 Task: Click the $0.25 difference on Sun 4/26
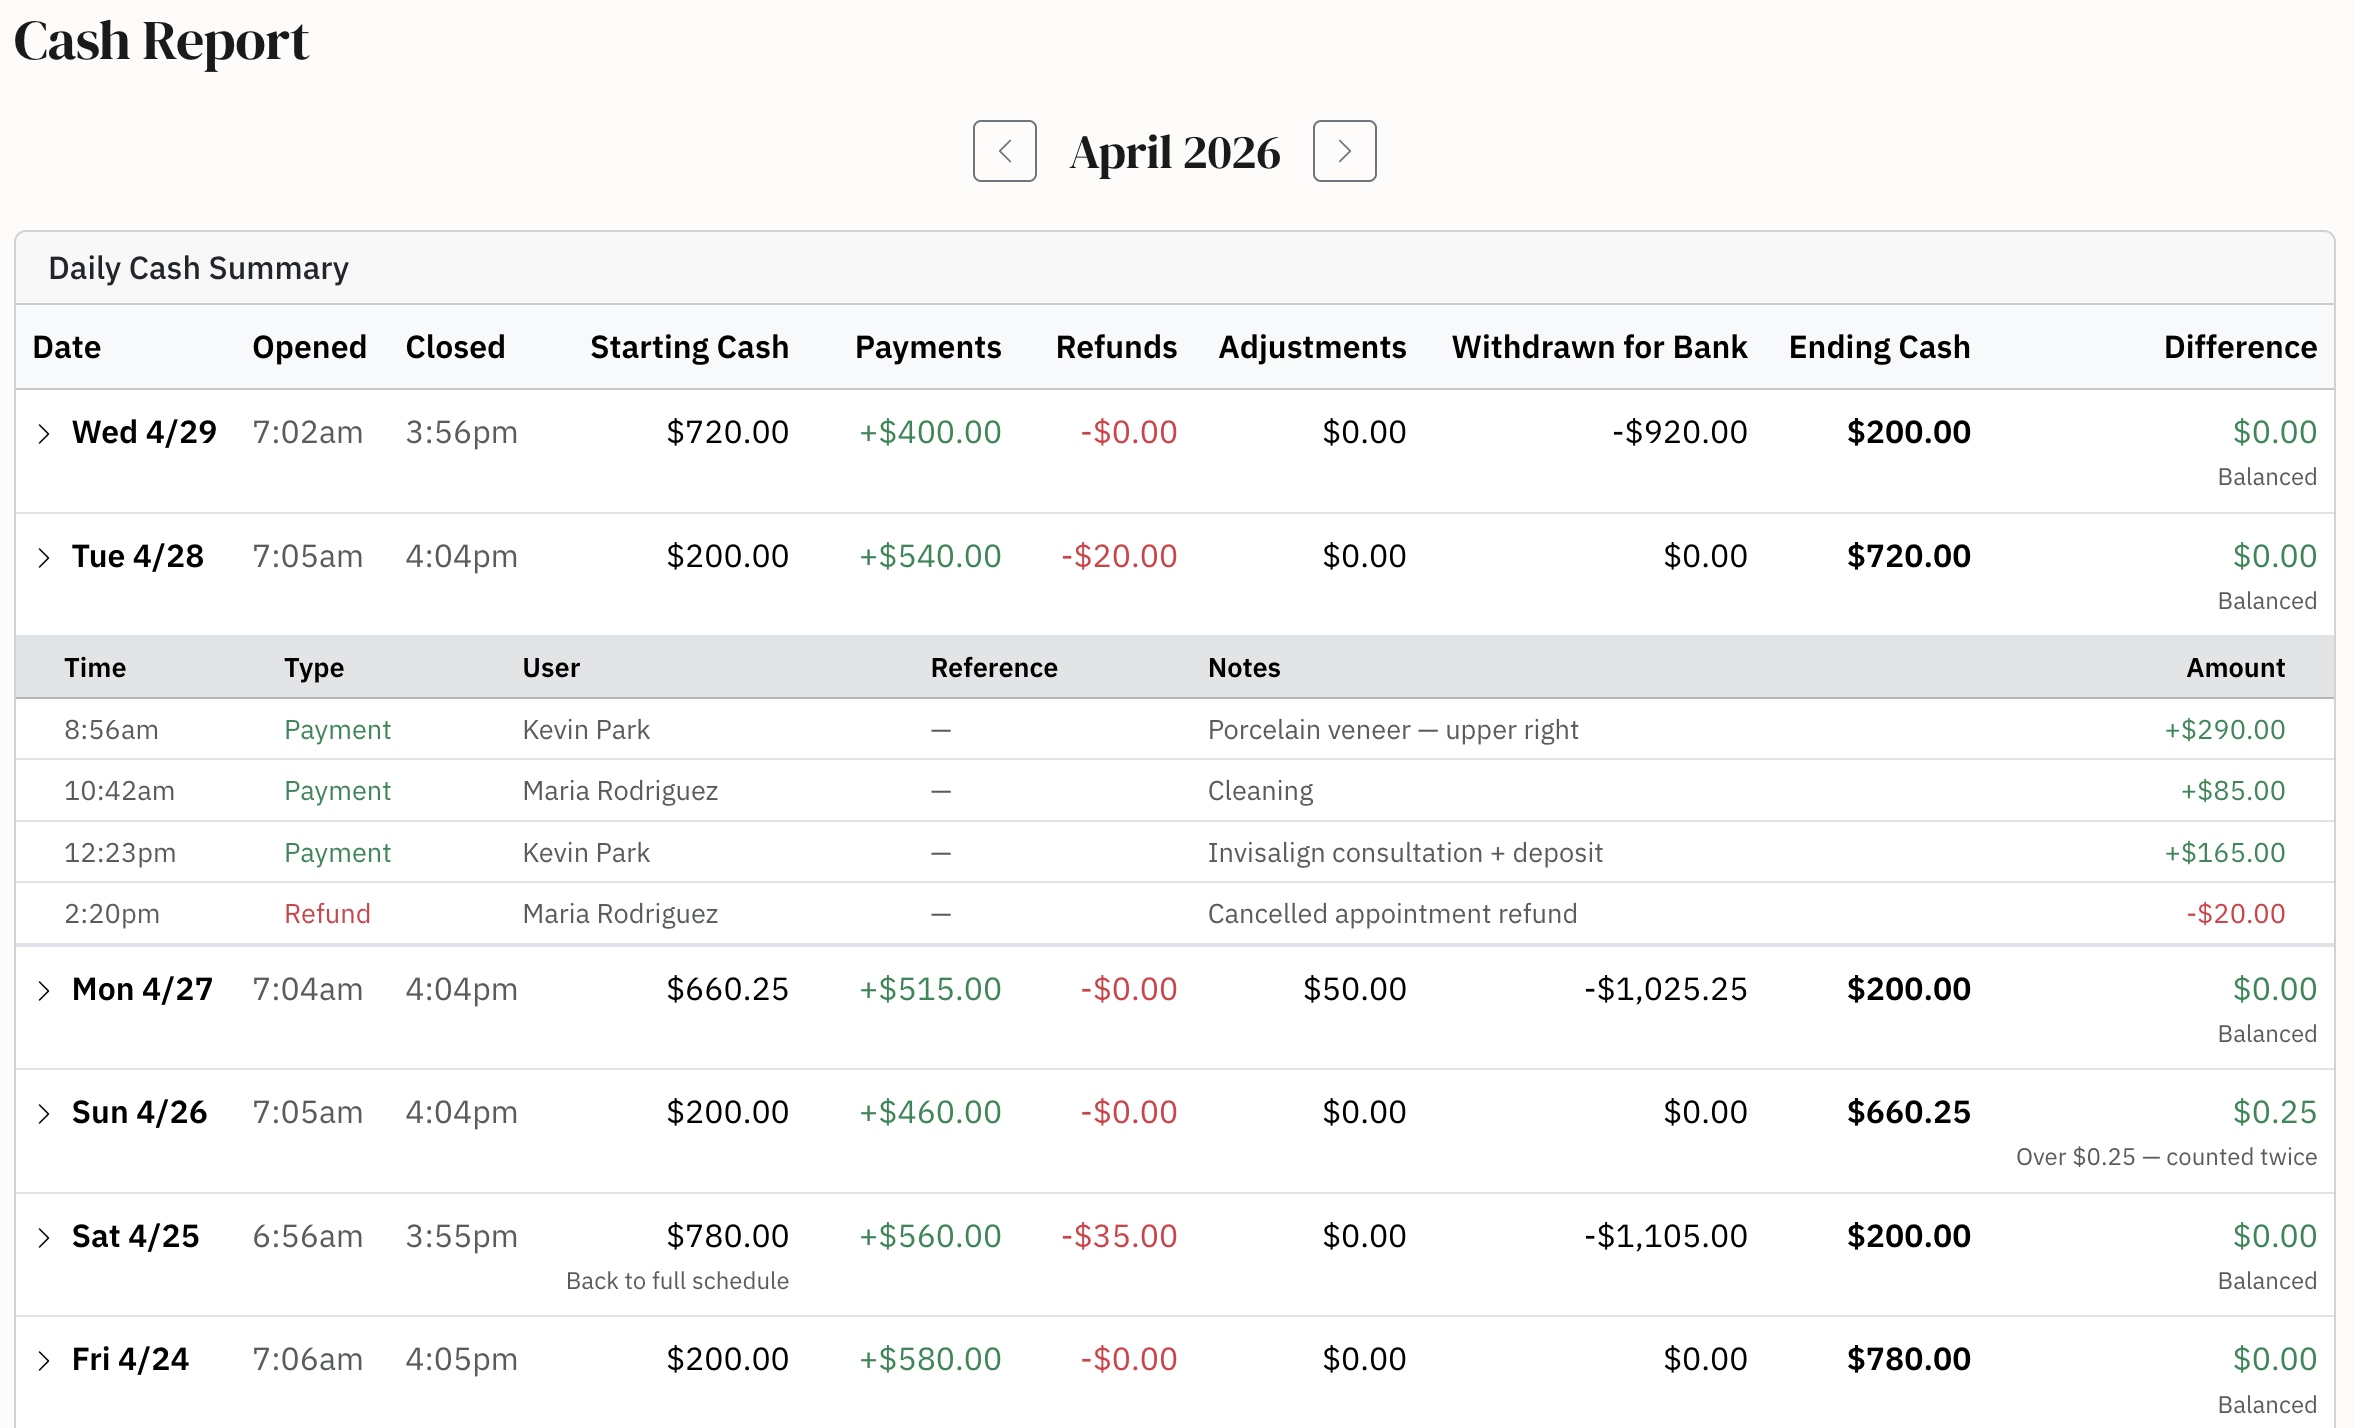[x=2274, y=1112]
